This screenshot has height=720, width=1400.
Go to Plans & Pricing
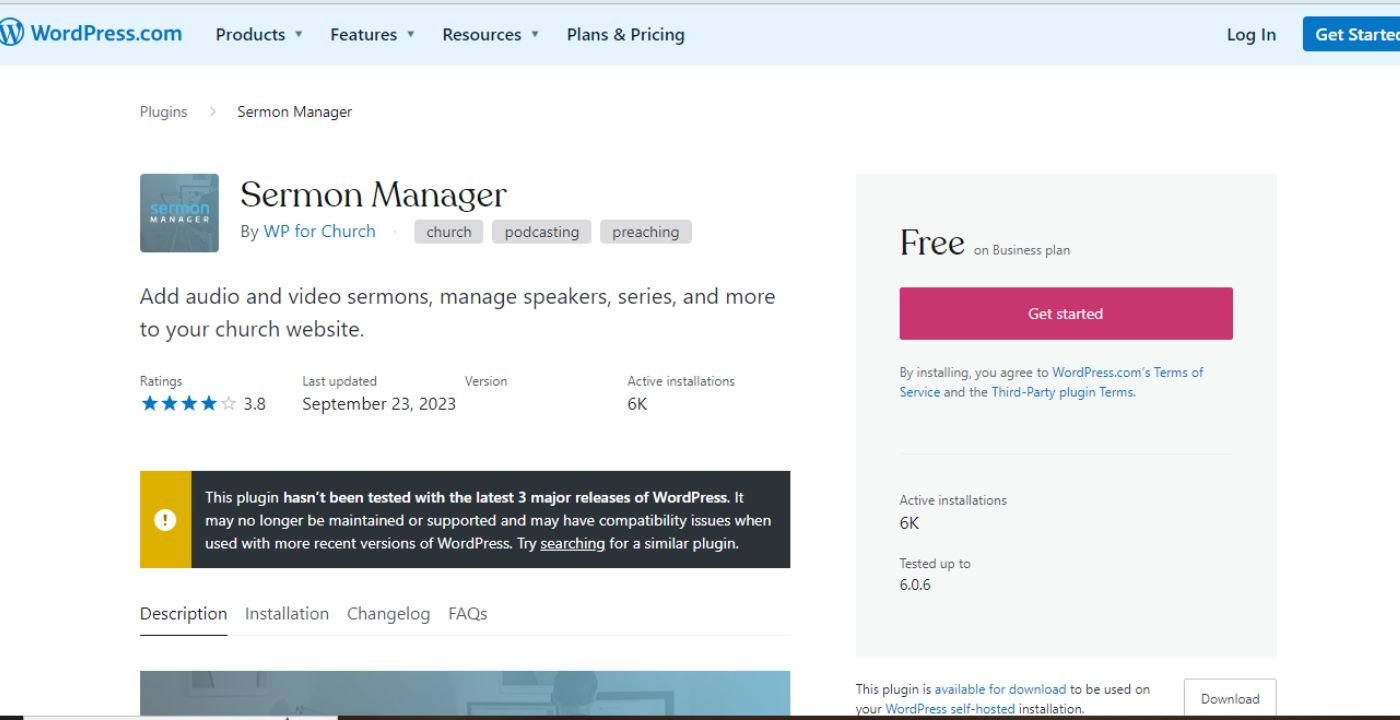(x=626, y=34)
